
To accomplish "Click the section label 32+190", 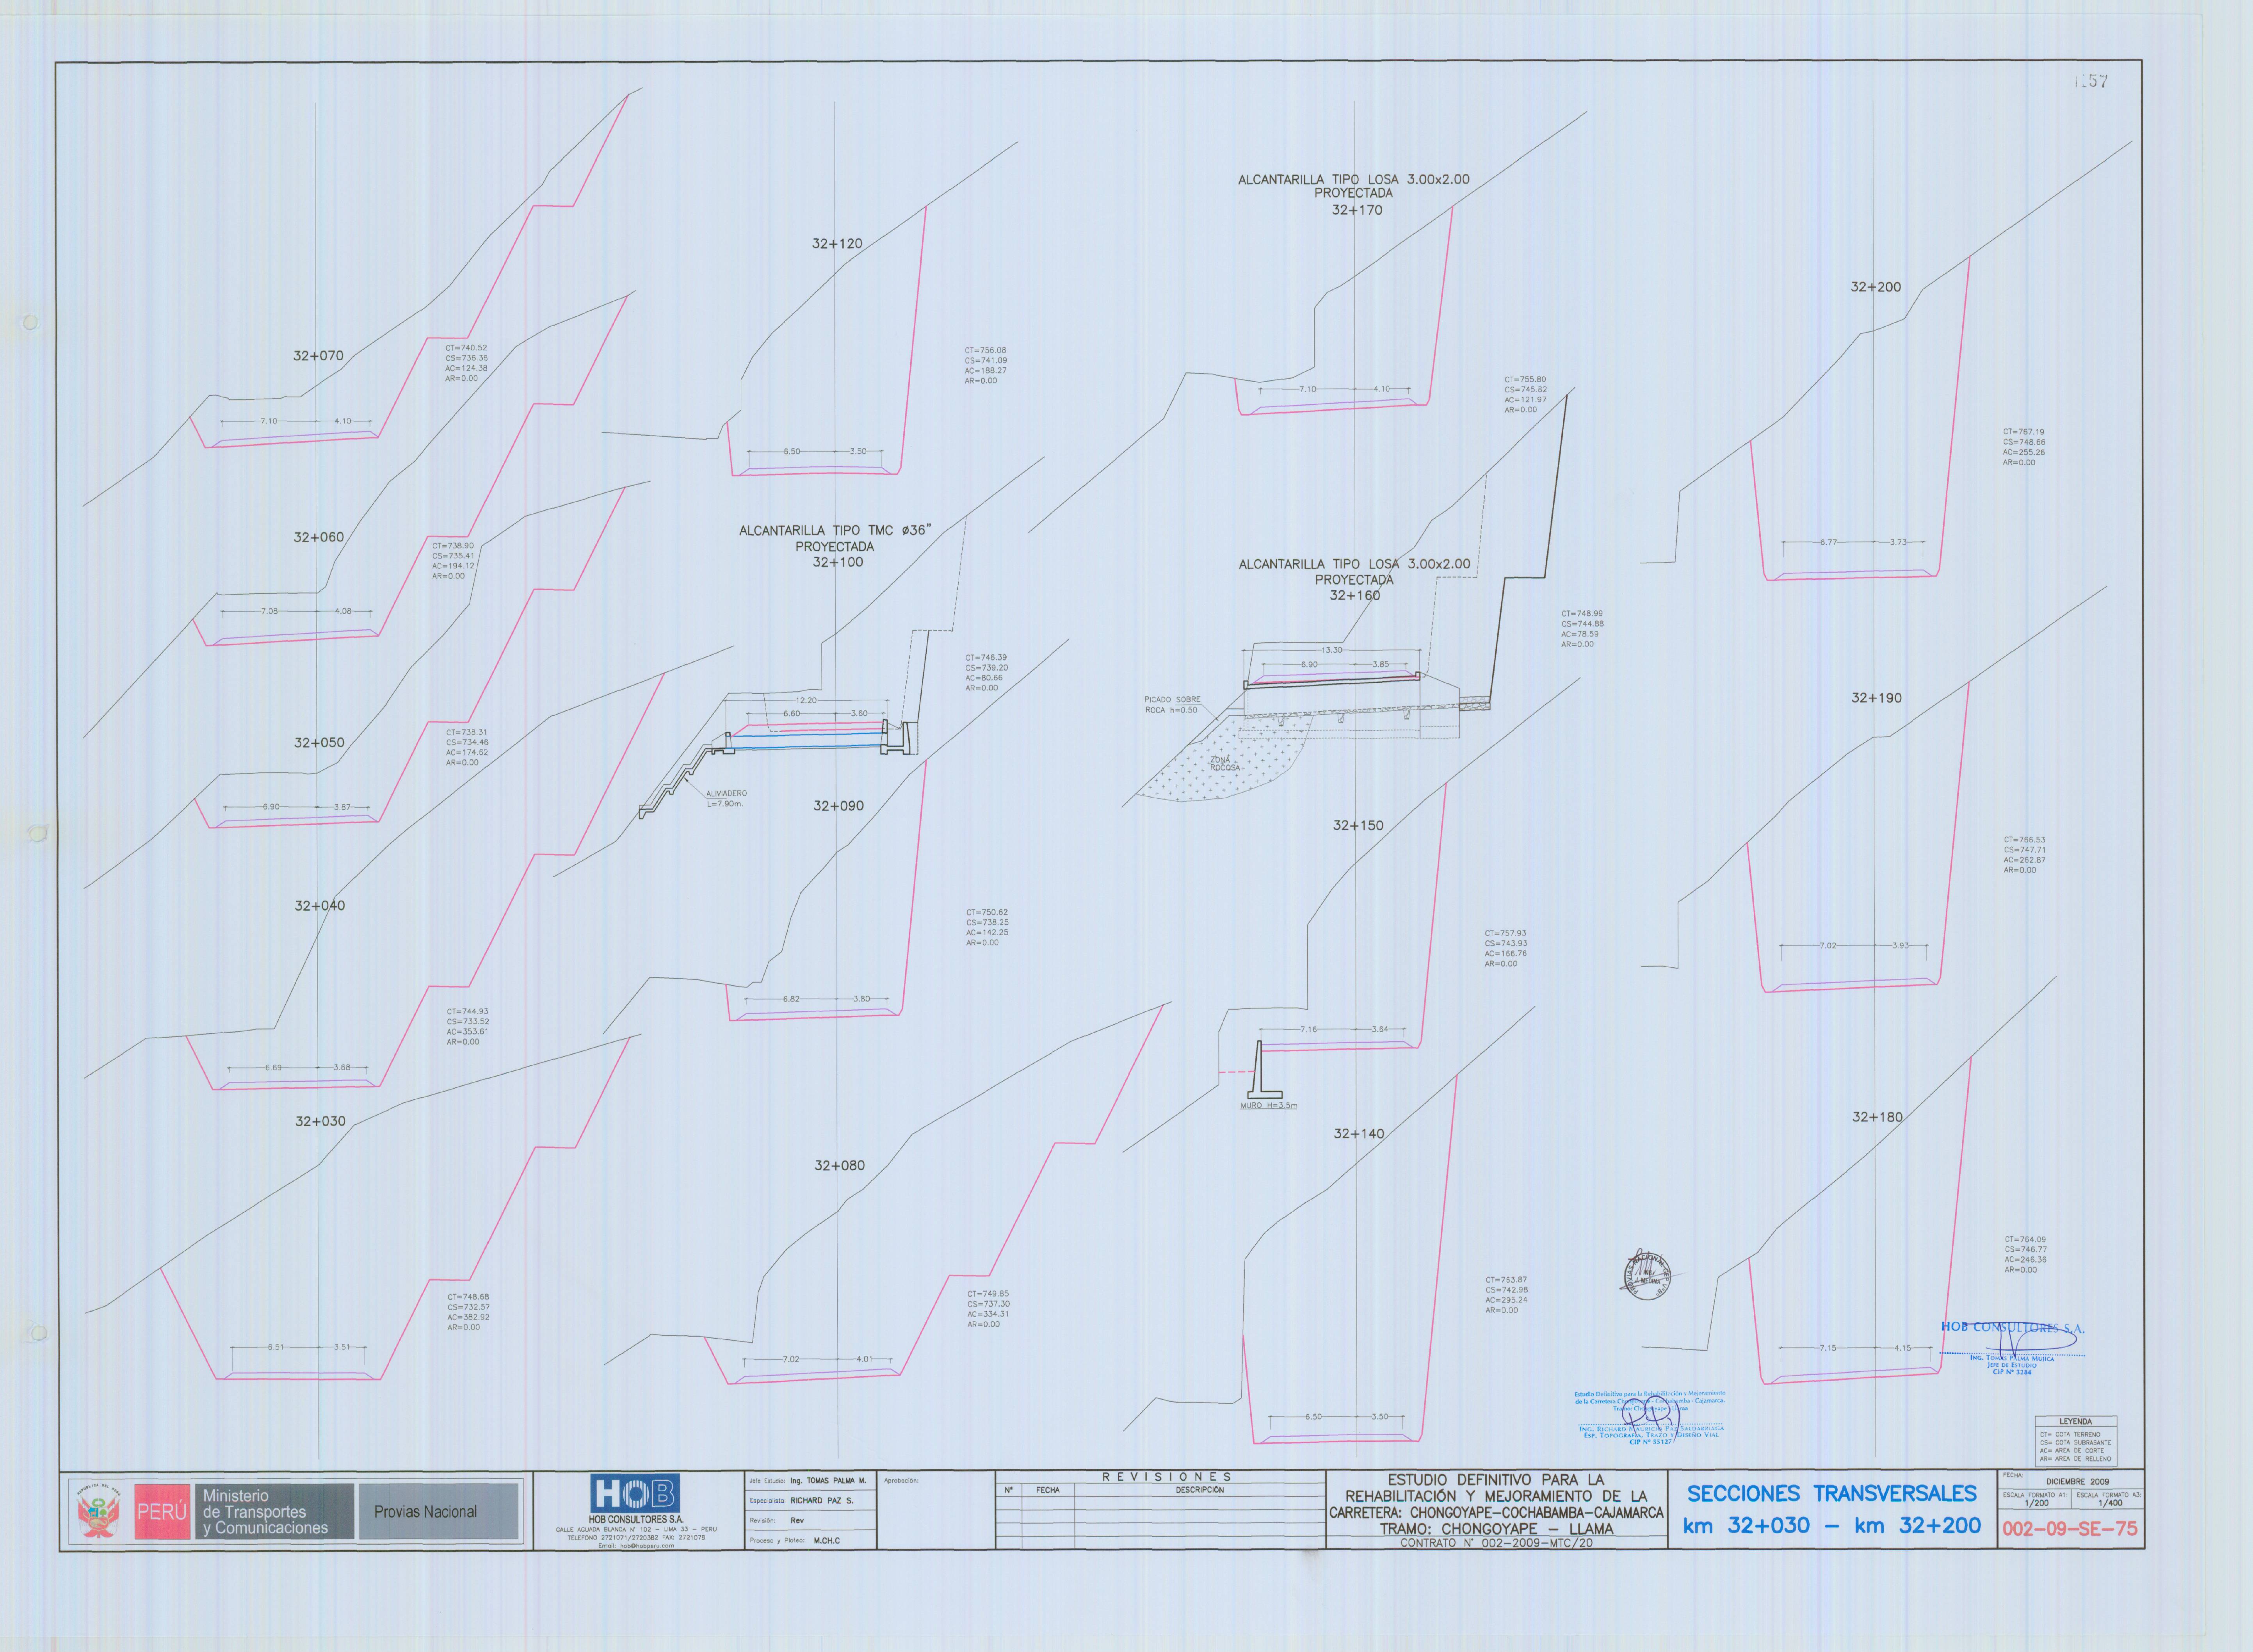I will click(x=1876, y=698).
